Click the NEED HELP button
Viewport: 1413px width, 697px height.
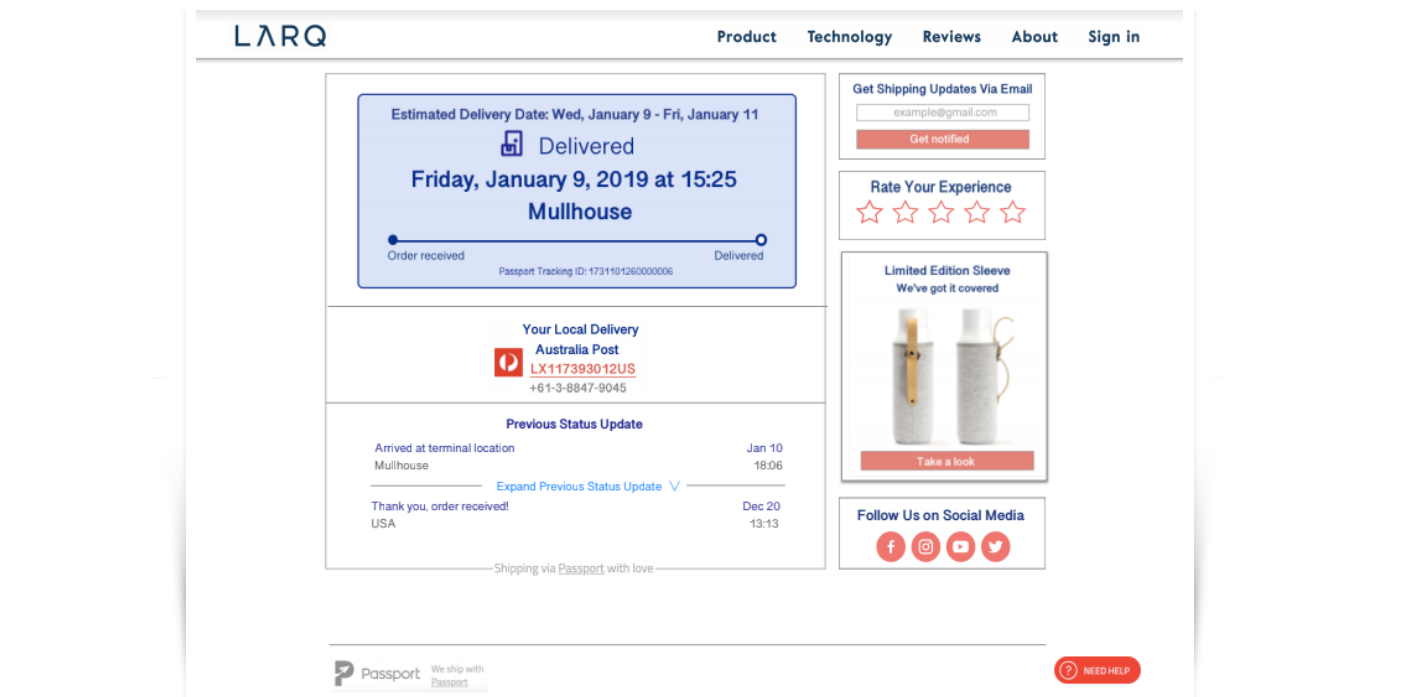click(1097, 670)
